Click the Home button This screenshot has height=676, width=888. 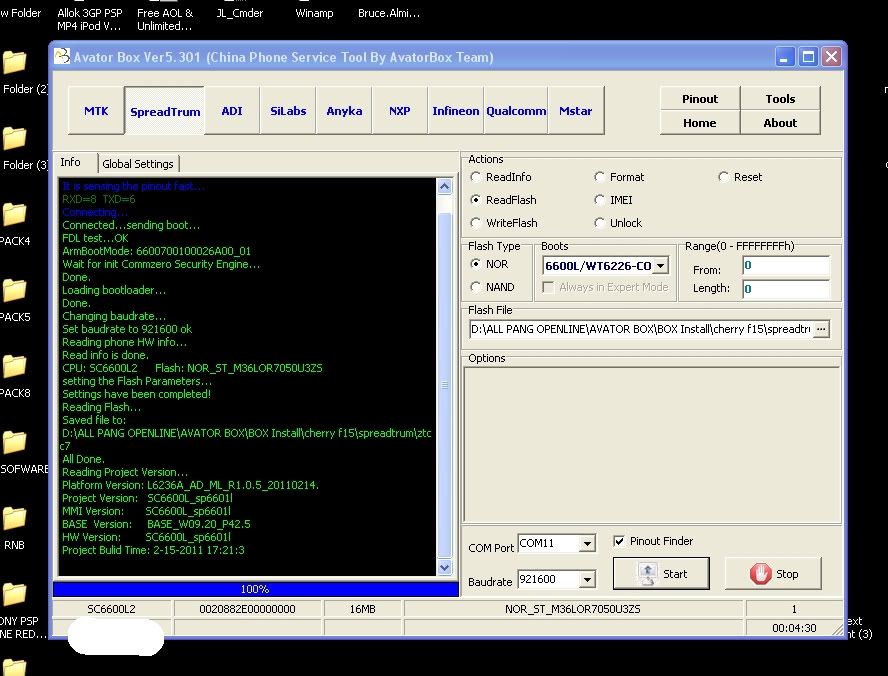[x=700, y=123]
